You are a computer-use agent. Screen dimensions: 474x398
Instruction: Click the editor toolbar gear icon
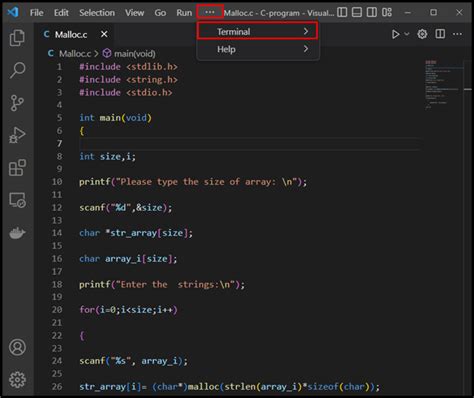point(422,34)
